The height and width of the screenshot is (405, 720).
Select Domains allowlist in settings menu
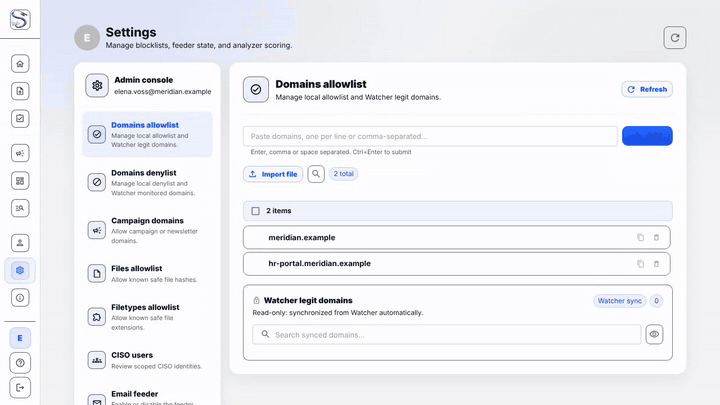click(147, 134)
